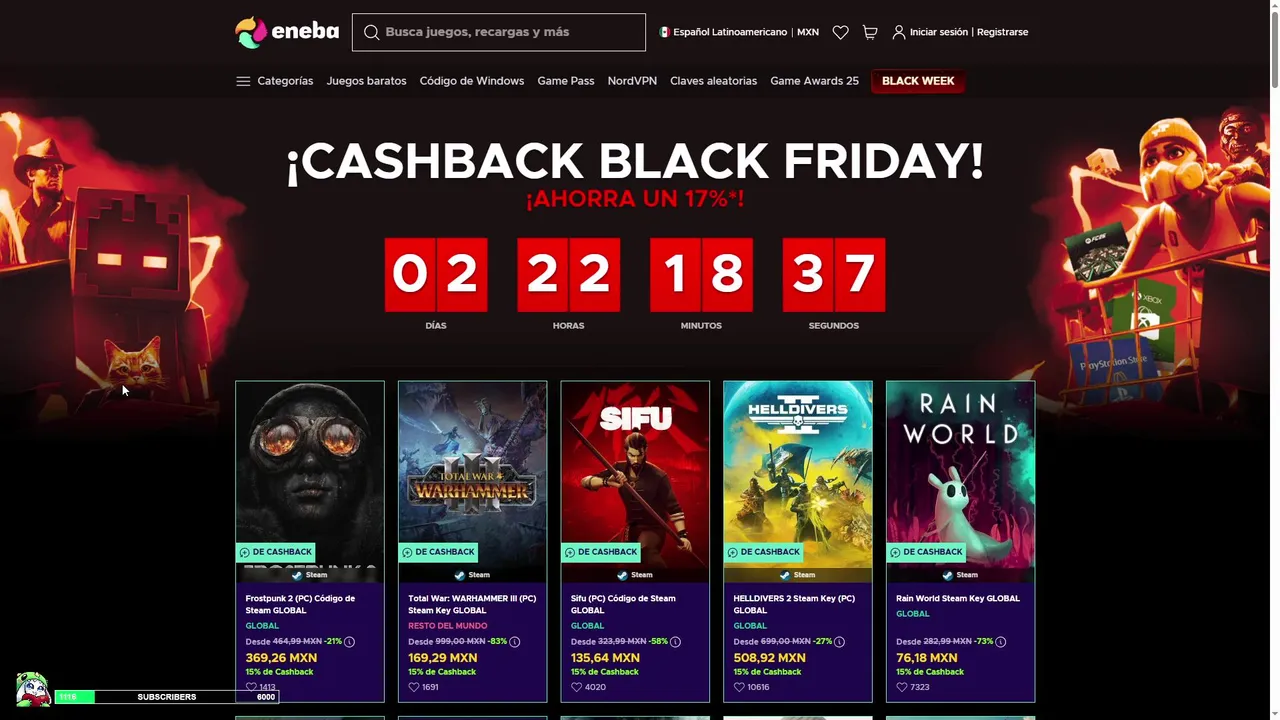Click the info icon beside Sifu discount
The image size is (1280, 720).
point(675,642)
